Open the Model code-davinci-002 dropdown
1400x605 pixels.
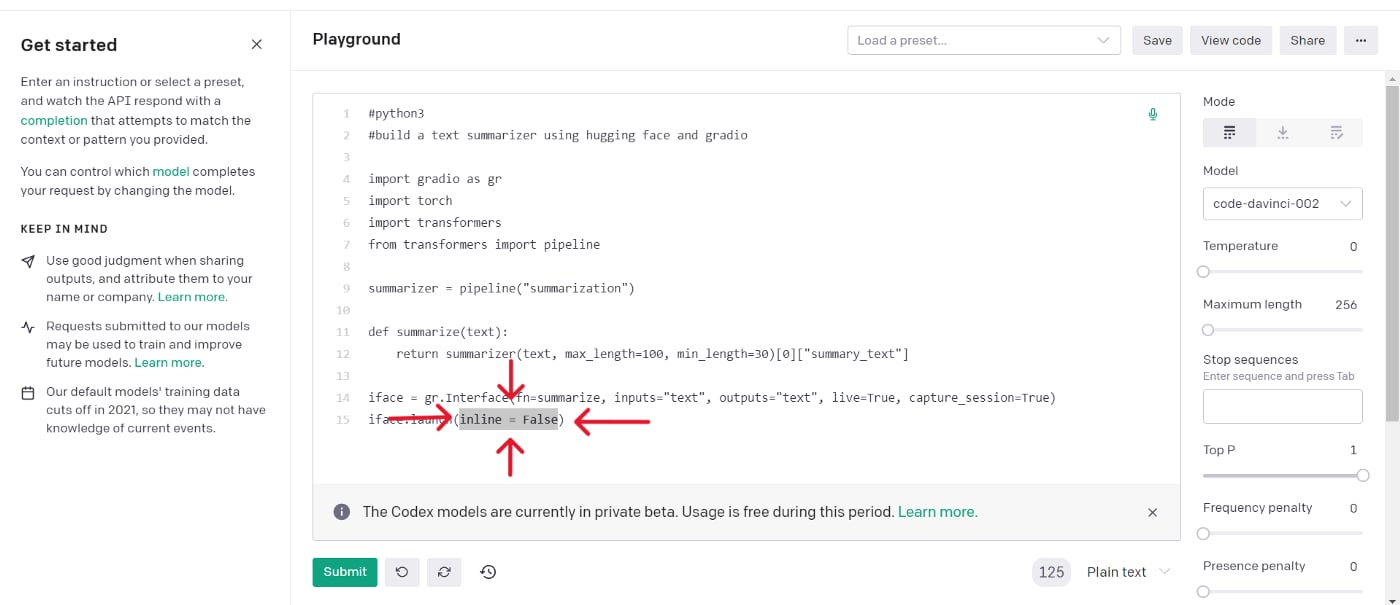[x=1282, y=203]
